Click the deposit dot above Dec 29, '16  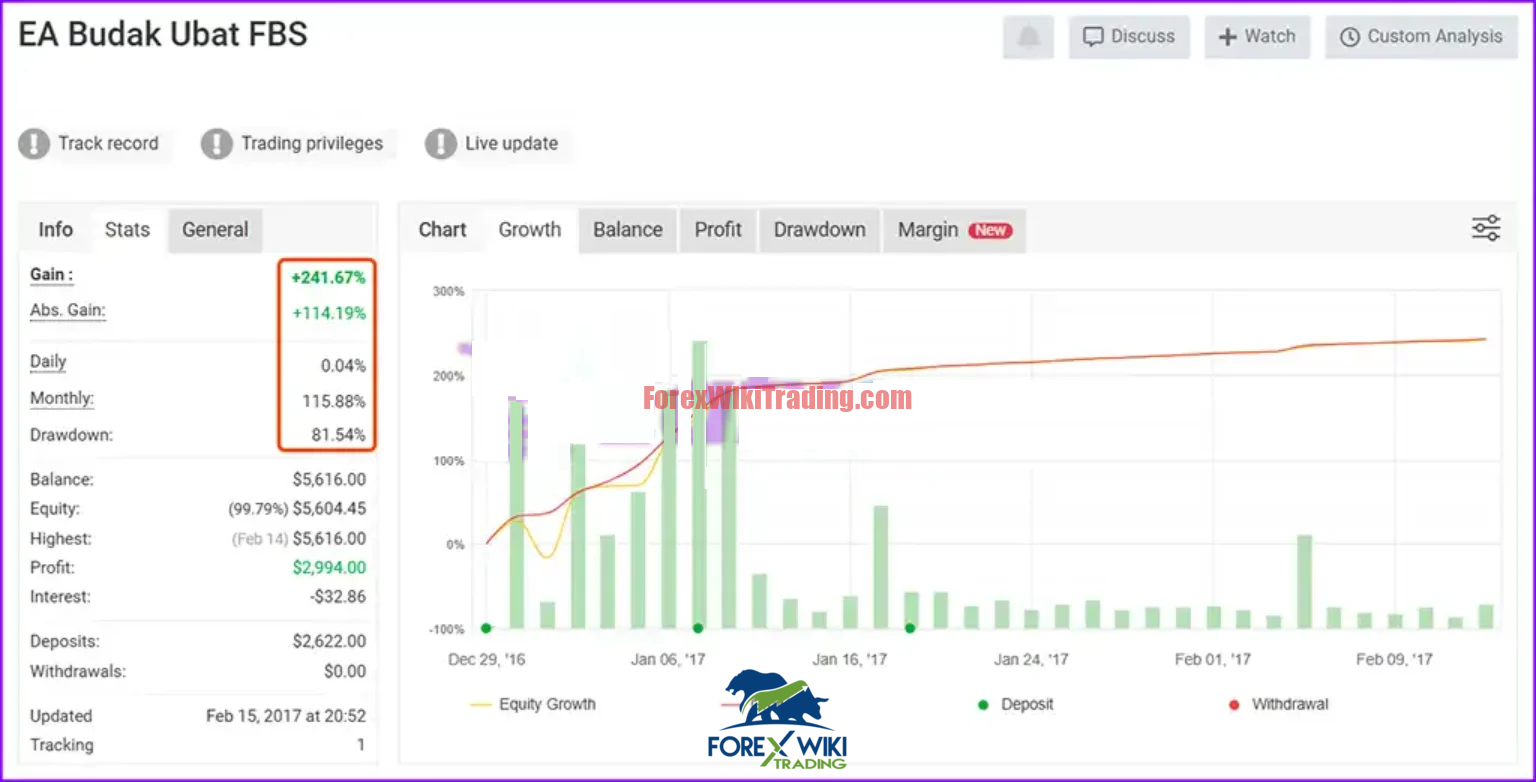[486, 628]
